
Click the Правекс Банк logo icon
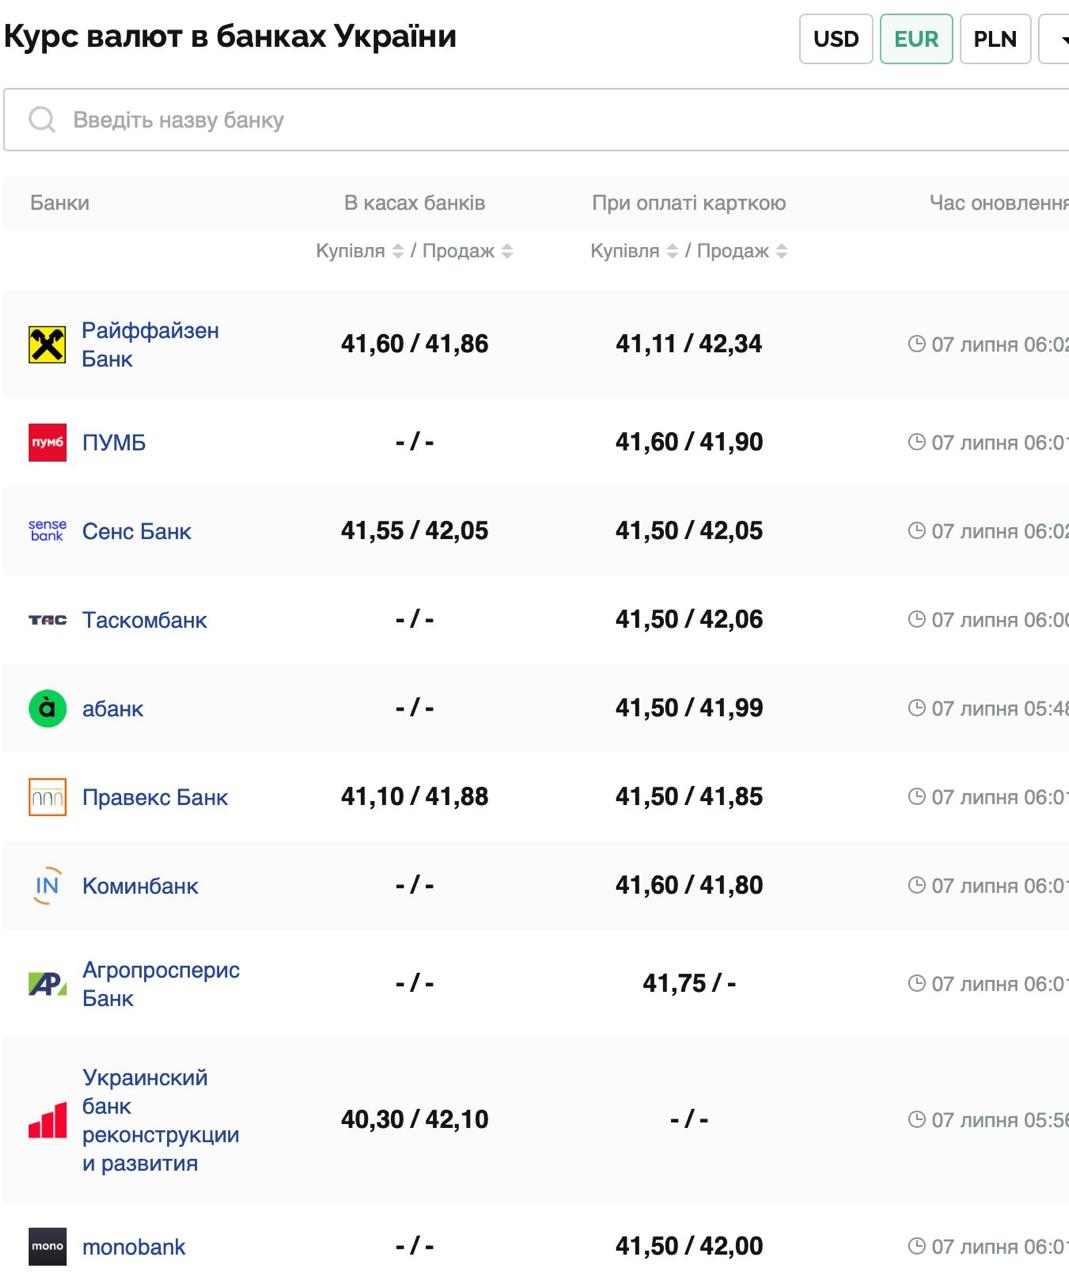(47, 797)
